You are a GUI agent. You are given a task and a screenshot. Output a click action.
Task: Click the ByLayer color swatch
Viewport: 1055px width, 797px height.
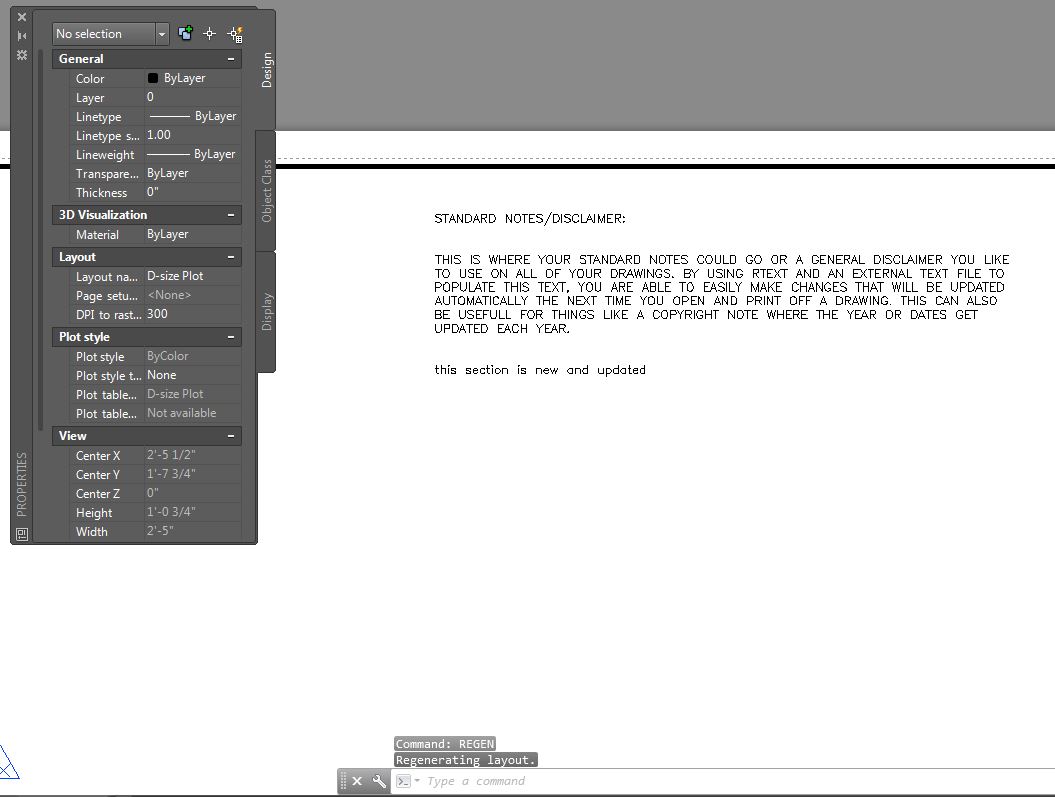pos(153,78)
